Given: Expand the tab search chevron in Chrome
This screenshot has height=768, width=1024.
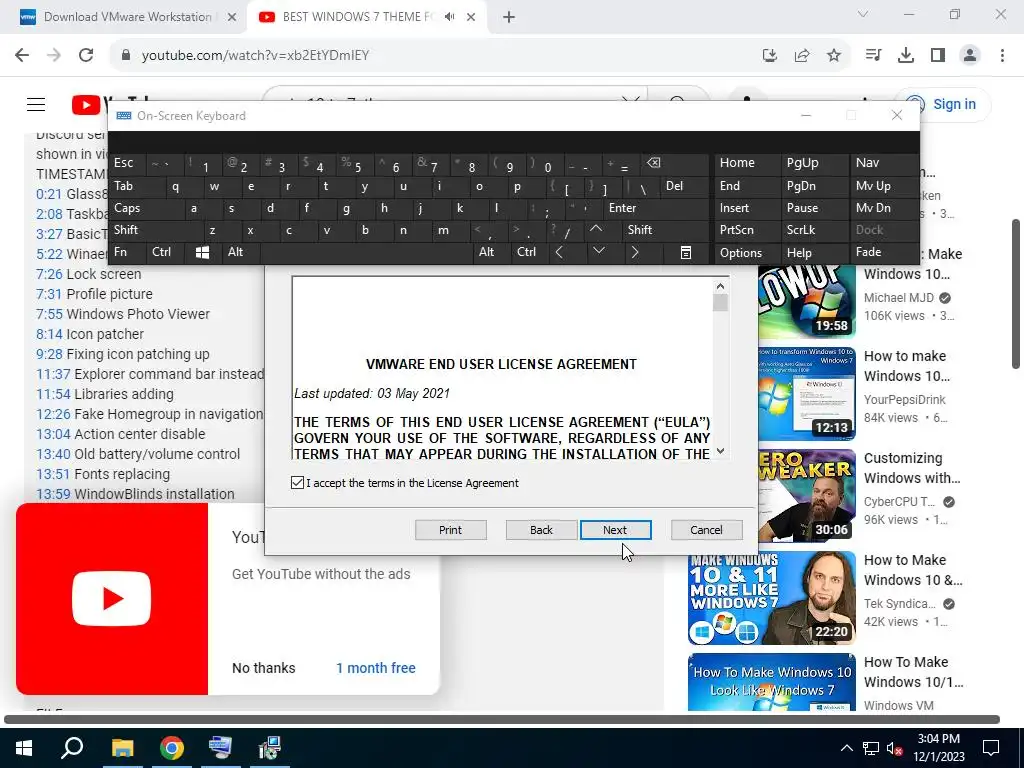Looking at the screenshot, I should 863,14.
